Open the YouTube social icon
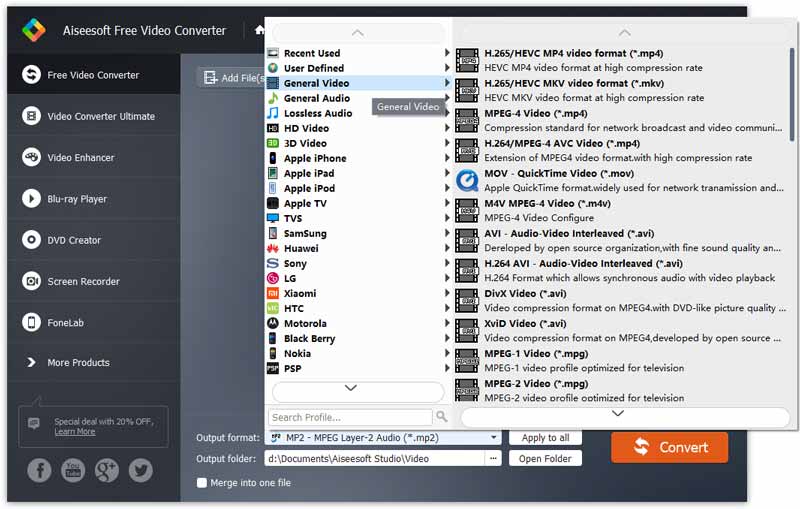Image resolution: width=800 pixels, height=509 pixels. 73,470
